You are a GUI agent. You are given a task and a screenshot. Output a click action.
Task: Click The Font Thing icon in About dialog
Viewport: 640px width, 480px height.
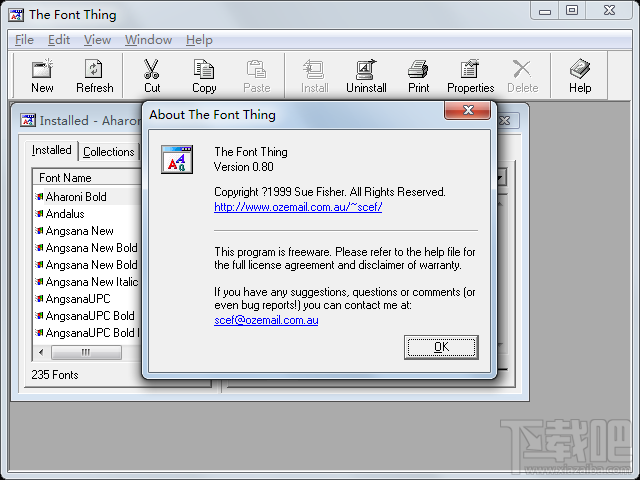point(177,159)
